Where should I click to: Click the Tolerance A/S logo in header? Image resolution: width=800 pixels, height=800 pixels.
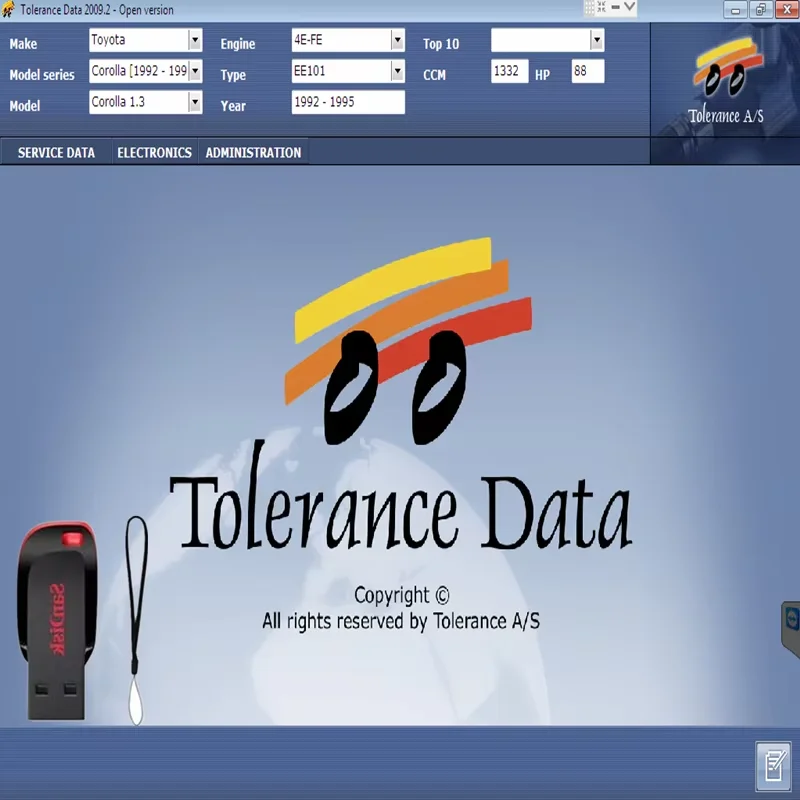coord(726,81)
